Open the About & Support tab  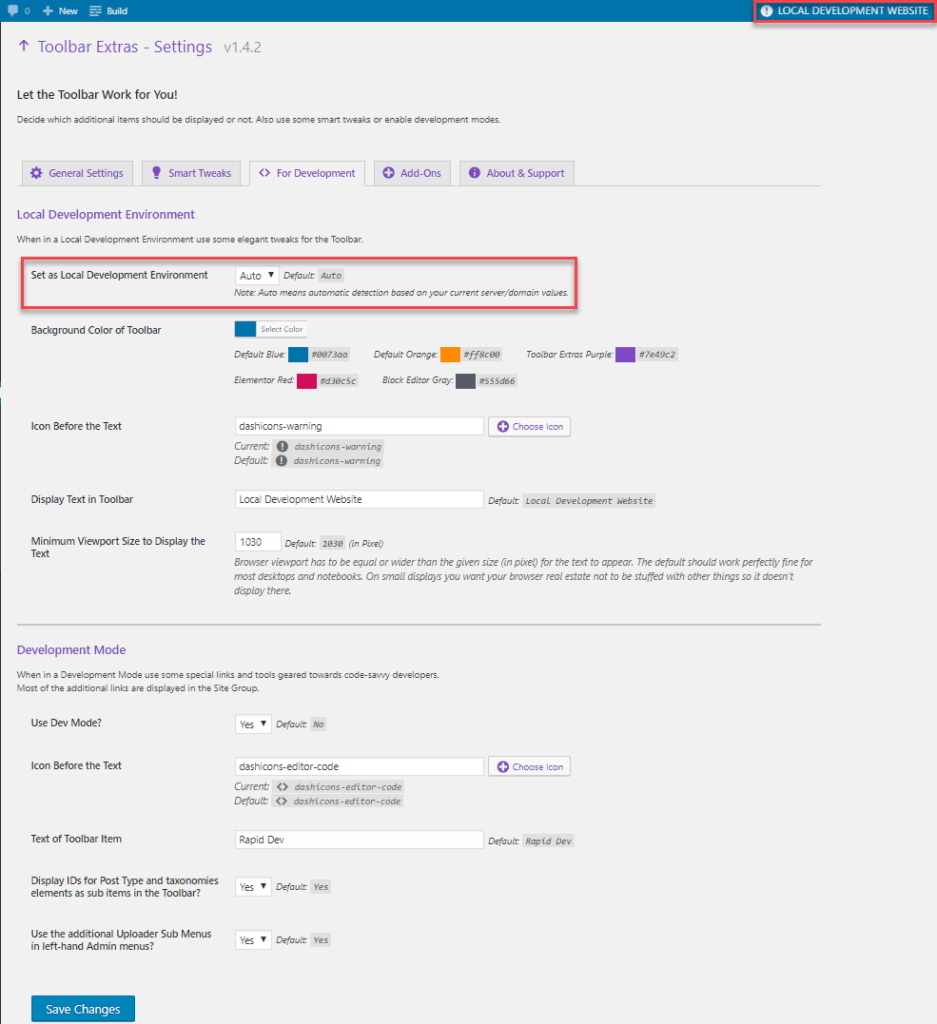pyautogui.click(x=516, y=173)
